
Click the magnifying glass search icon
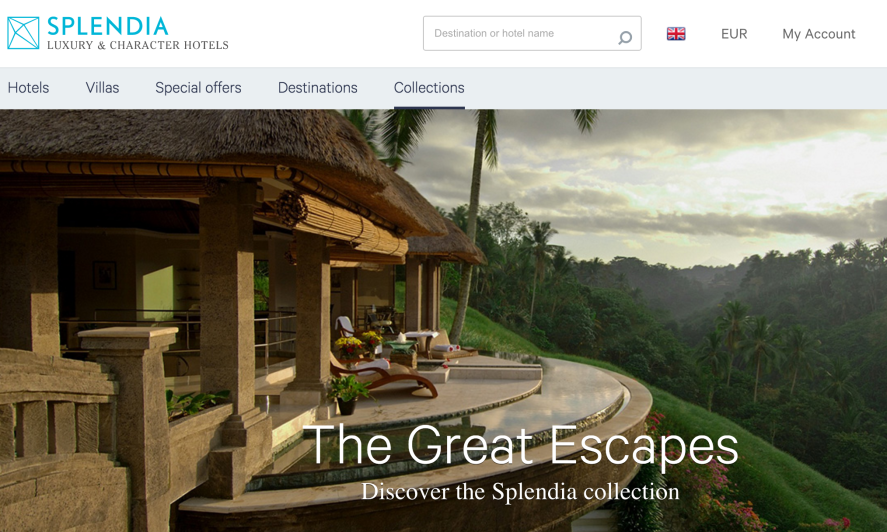625,37
